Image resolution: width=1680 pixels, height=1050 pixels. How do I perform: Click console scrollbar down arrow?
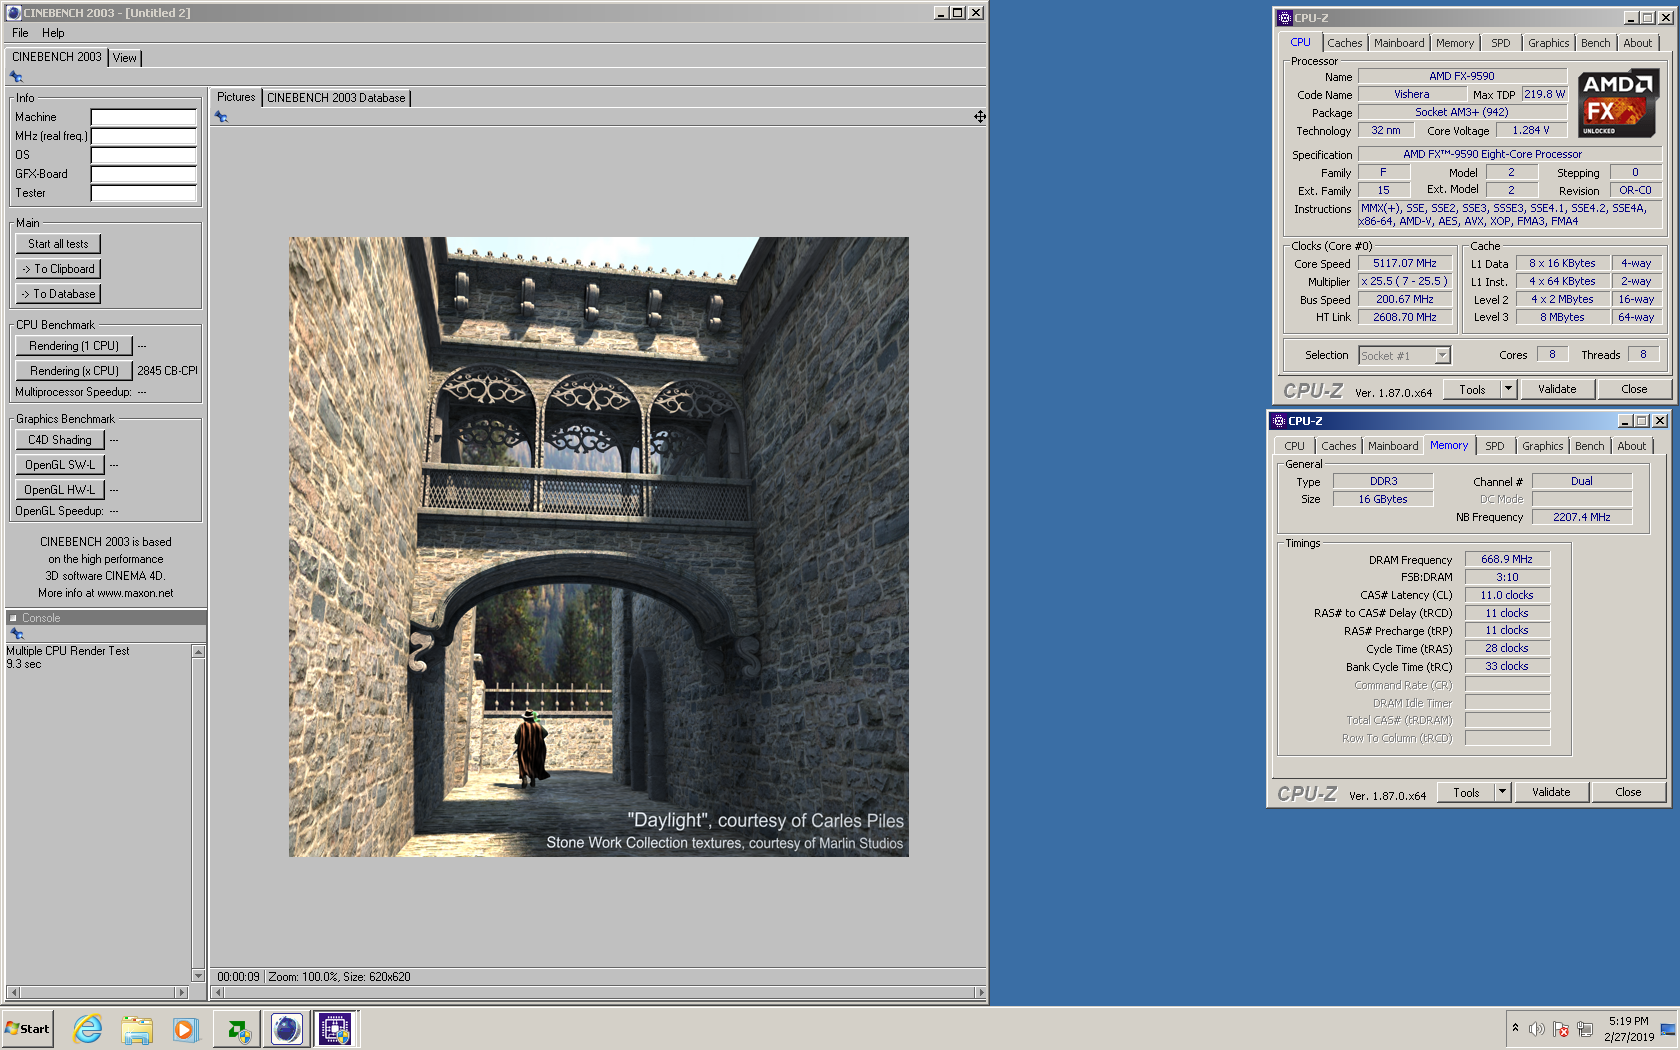(x=198, y=976)
